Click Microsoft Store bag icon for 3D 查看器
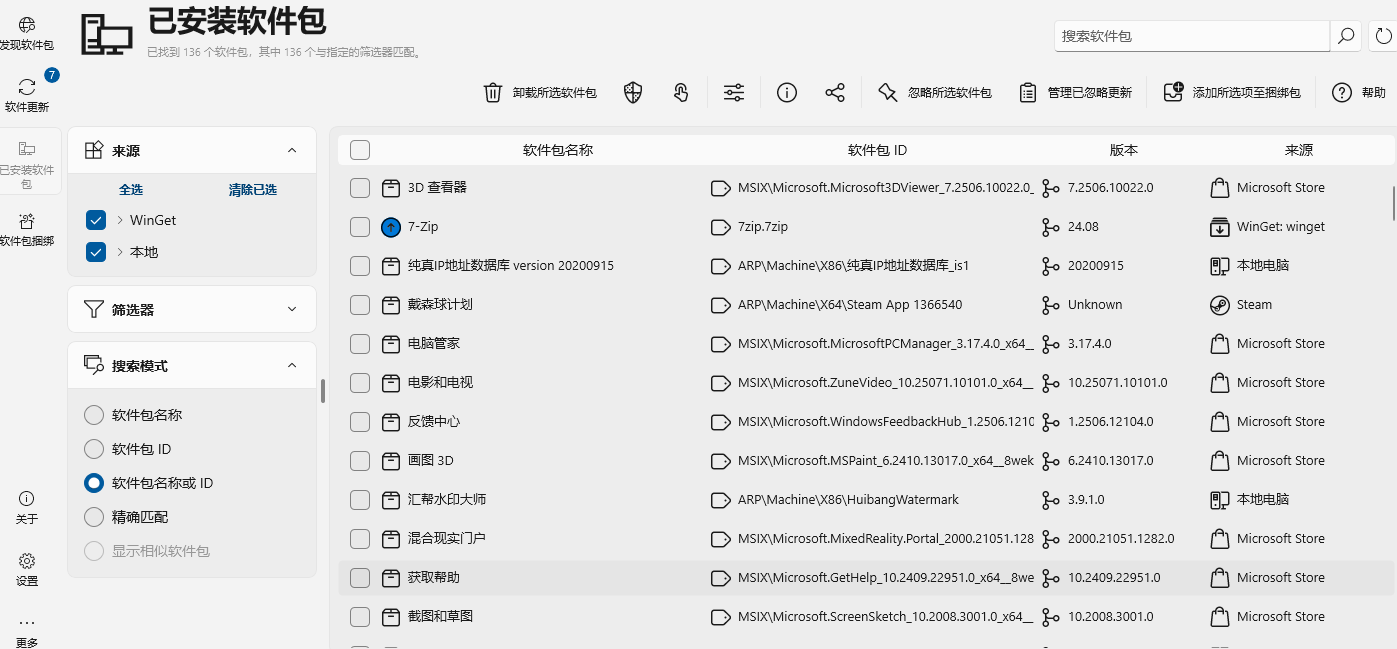 (x=1219, y=187)
